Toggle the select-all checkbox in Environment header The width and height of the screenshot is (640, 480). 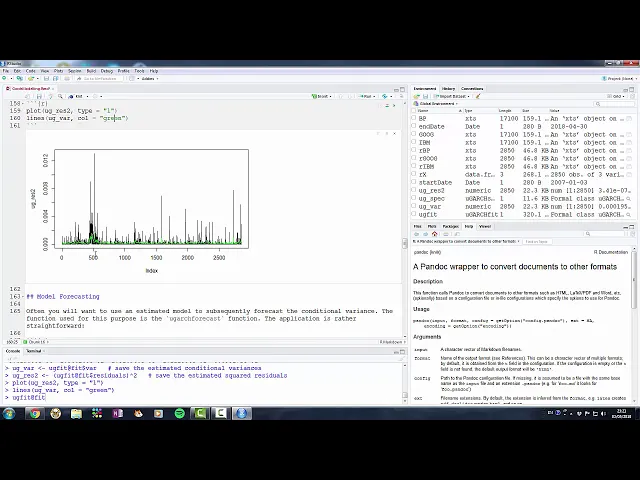pyautogui.click(x=413, y=111)
